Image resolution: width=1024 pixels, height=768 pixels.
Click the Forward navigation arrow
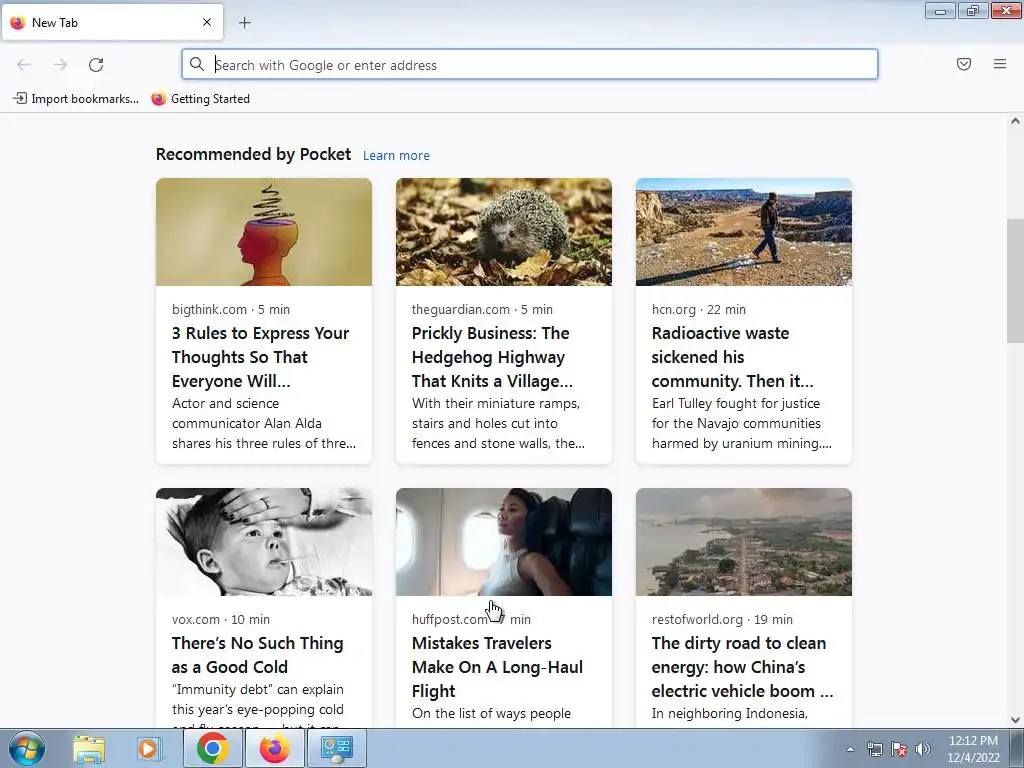[60, 65]
